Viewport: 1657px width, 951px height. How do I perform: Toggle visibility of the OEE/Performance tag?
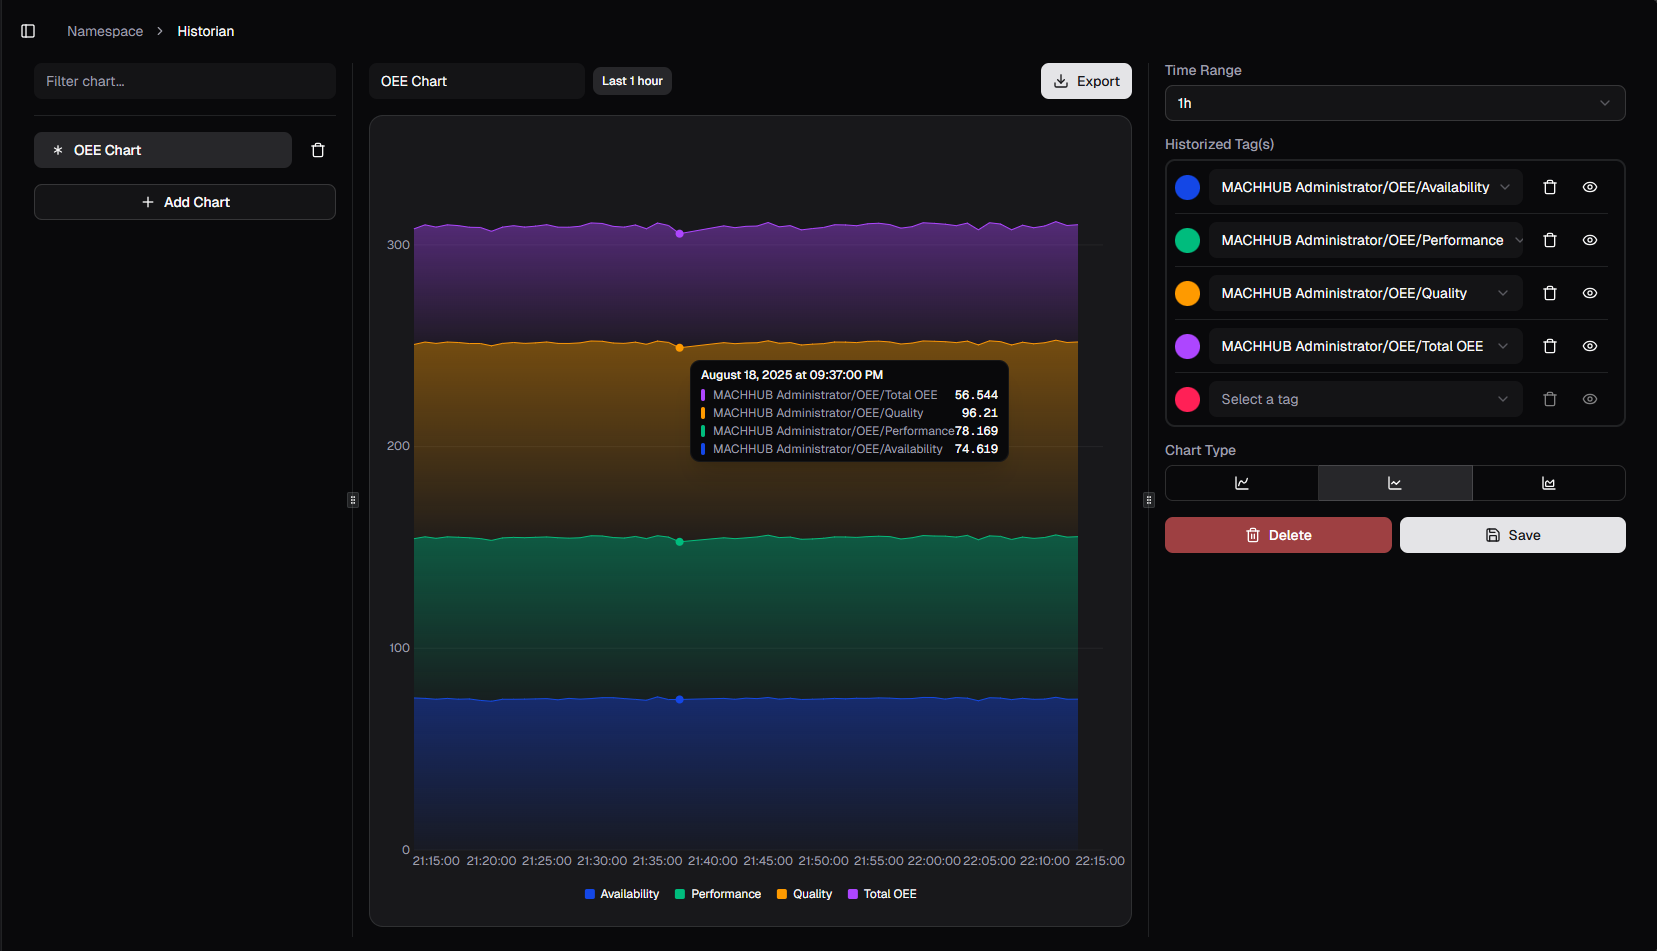tap(1590, 240)
